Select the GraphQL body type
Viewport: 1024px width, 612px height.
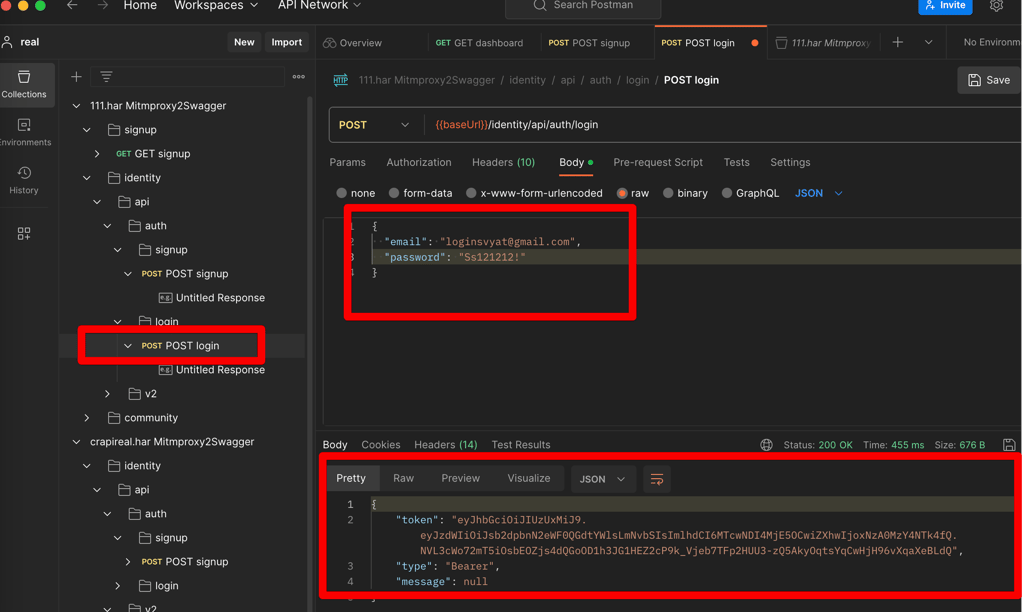(x=727, y=193)
